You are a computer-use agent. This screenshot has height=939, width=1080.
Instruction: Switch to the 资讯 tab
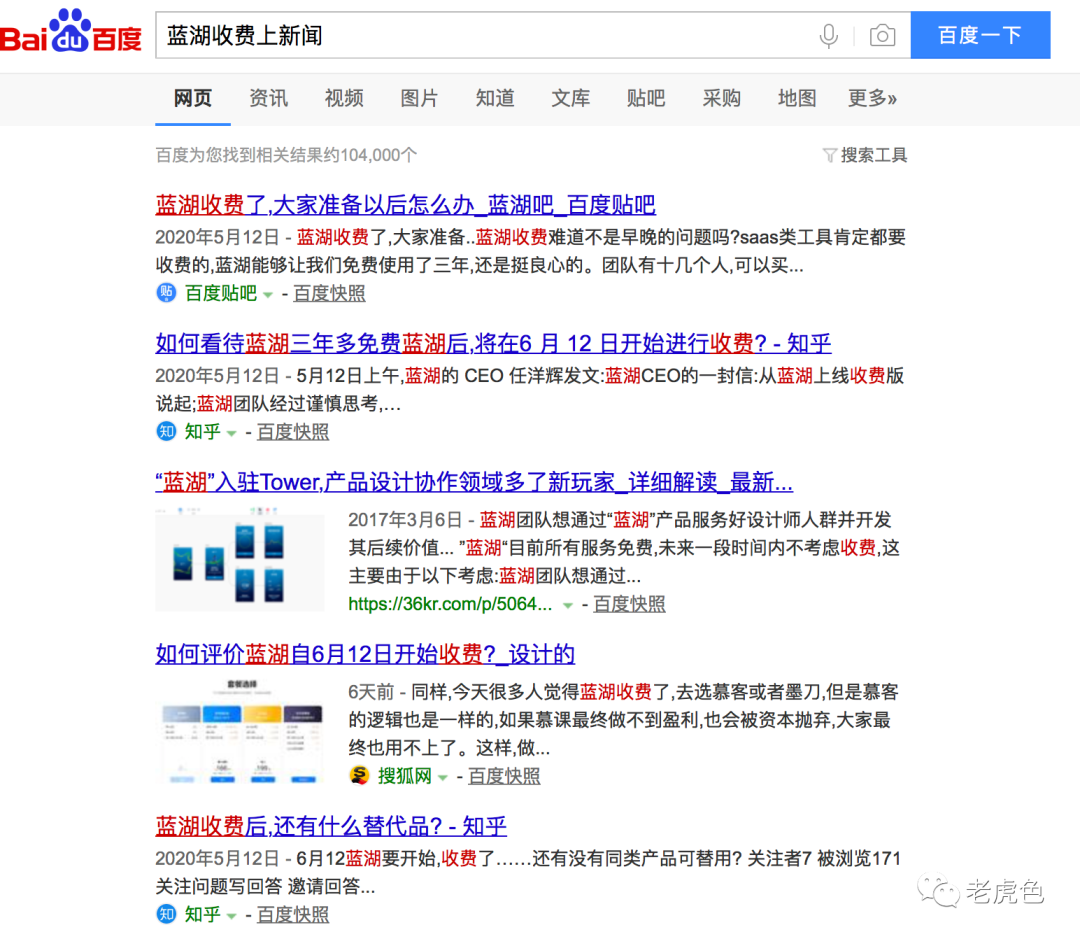click(x=269, y=98)
